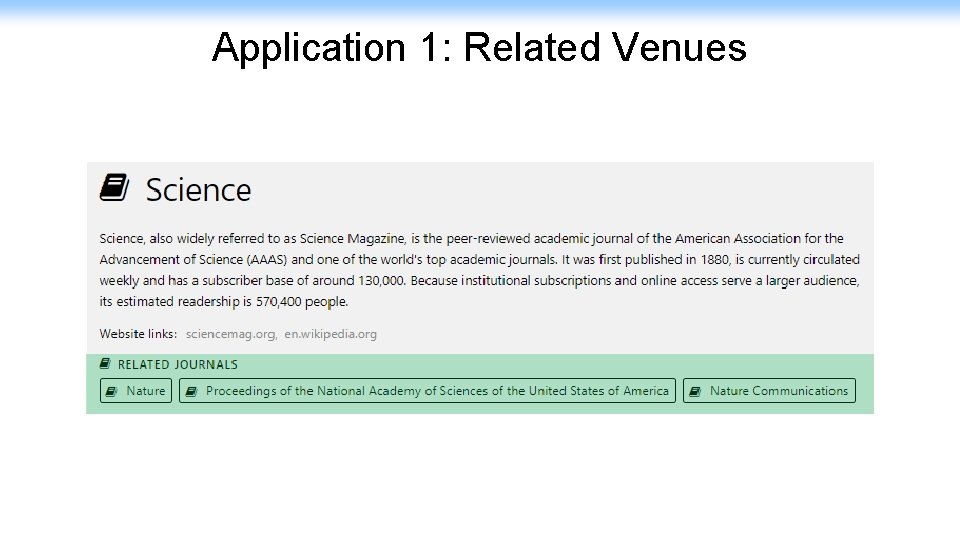This screenshot has height=540, width=960.
Task: Click the description line starting 'weekly and has a subscriber'
Action: click(x=479, y=280)
